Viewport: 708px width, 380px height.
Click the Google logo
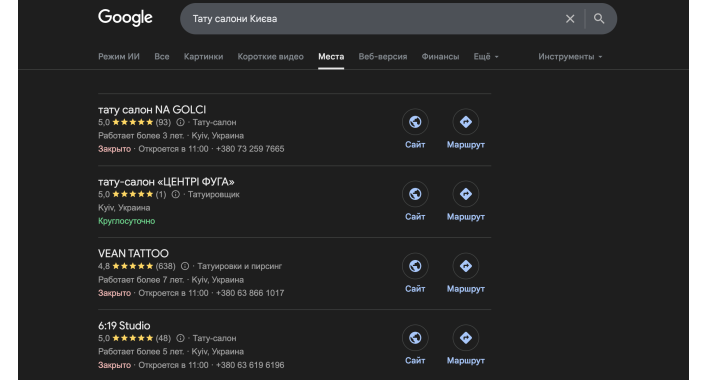pos(125,18)
